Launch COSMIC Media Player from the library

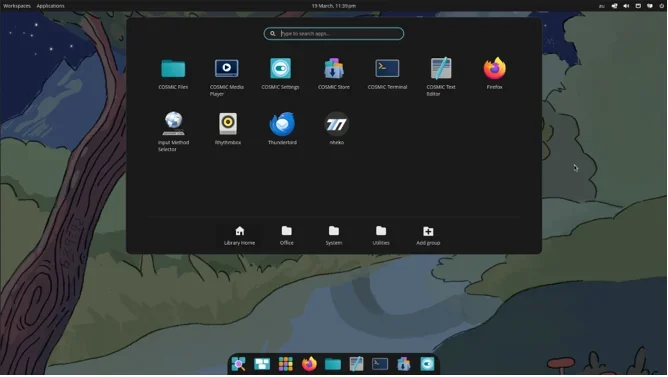click(x=227, y=77)
